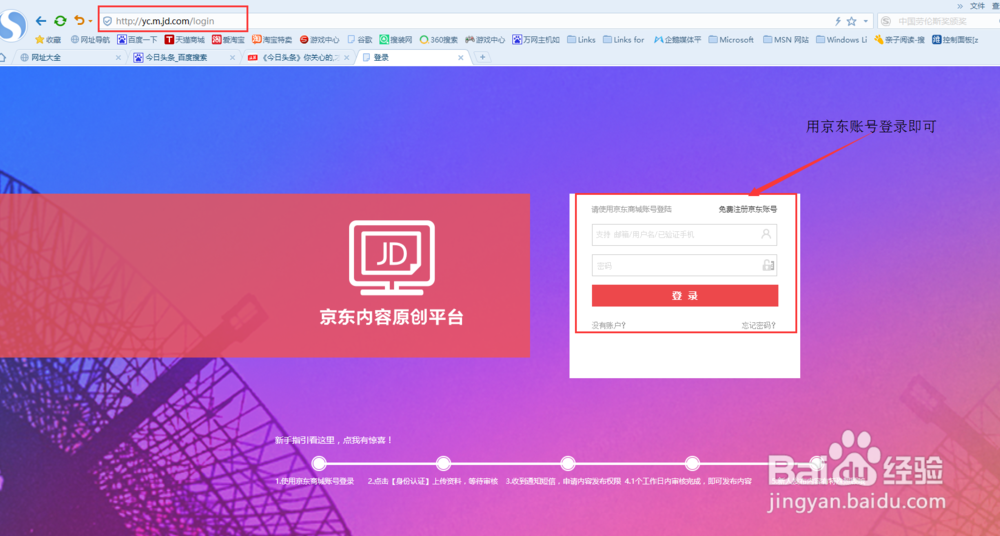Viewport: 1000px width, 536px height.
Task: Click the Sogou browser logo
Action: tap(11, 26)
